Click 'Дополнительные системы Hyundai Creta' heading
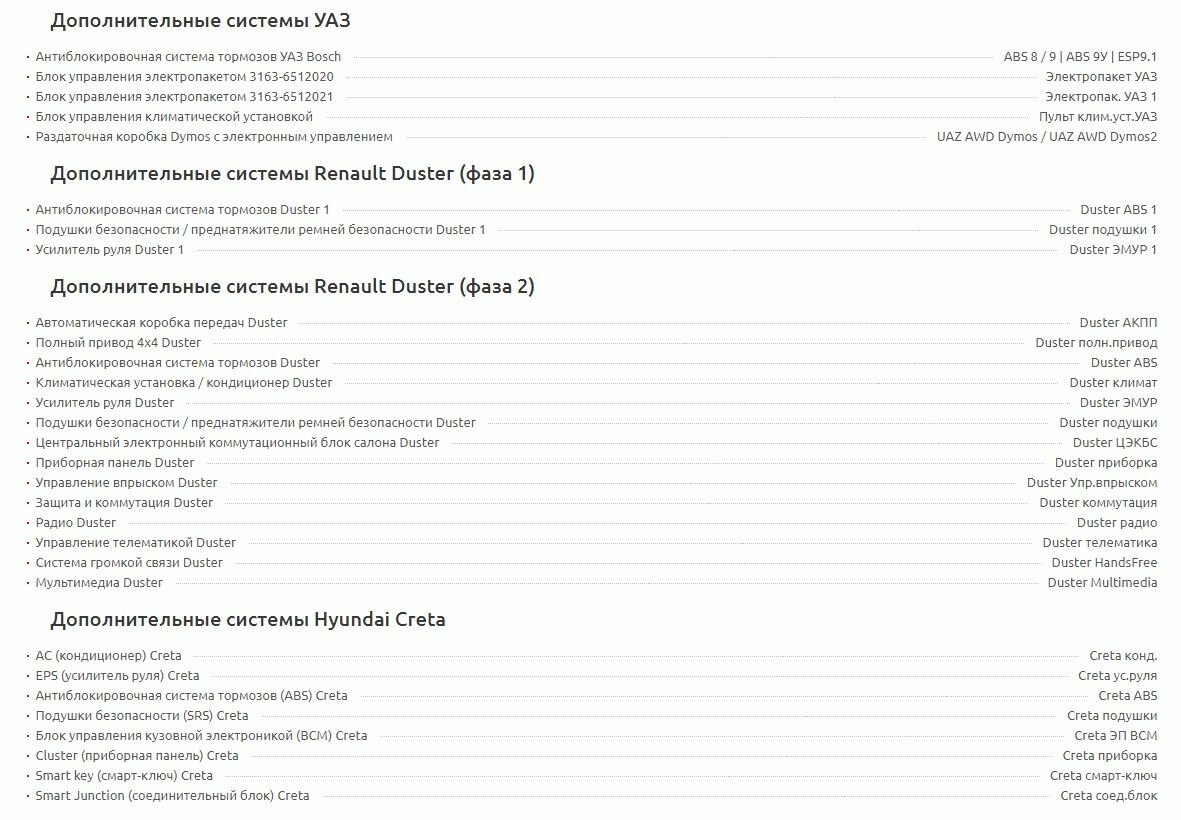The height and width of the screenshot is (820, 1181). [248, 620]
